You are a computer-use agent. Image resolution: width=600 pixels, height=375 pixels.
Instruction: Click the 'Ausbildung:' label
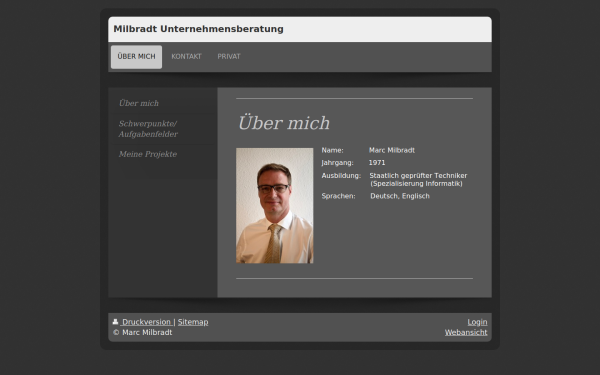coord(341,176)
